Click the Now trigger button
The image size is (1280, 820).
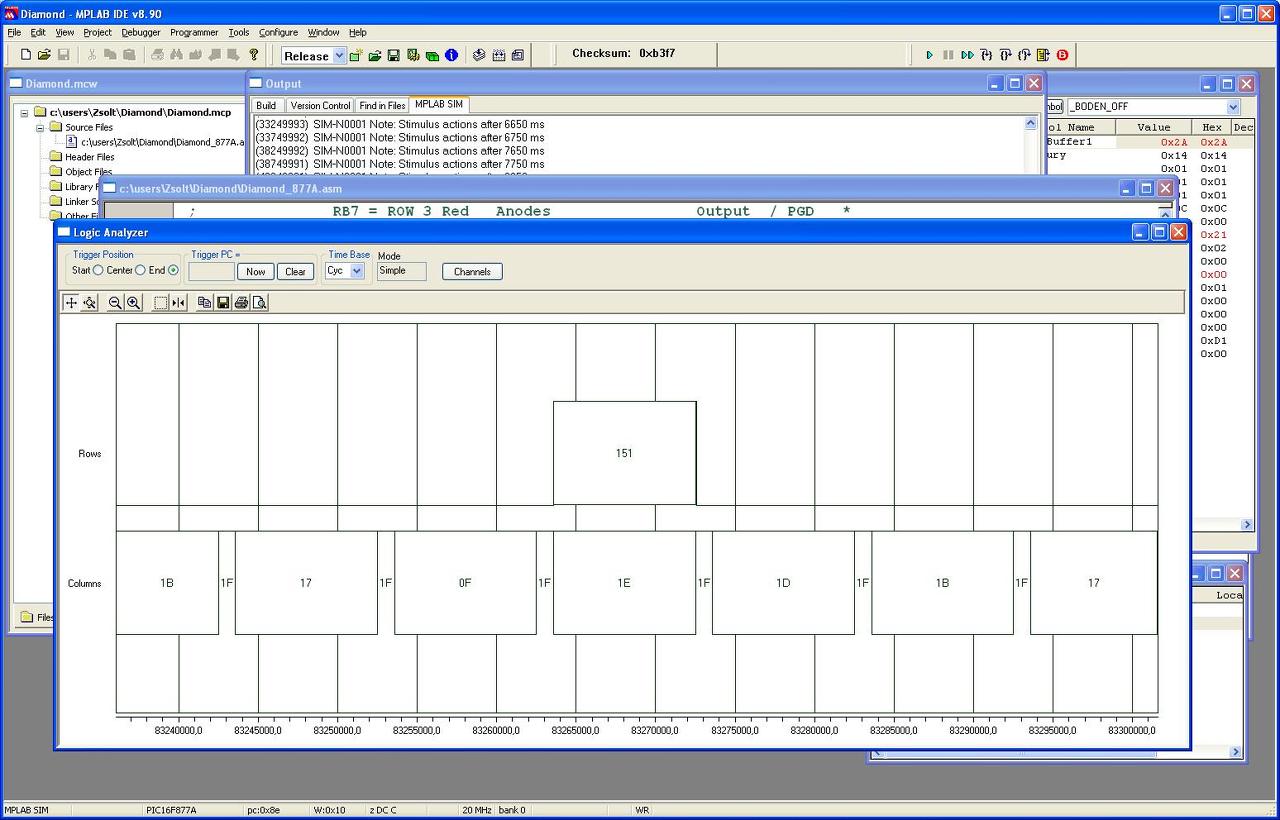coord(256,271)
